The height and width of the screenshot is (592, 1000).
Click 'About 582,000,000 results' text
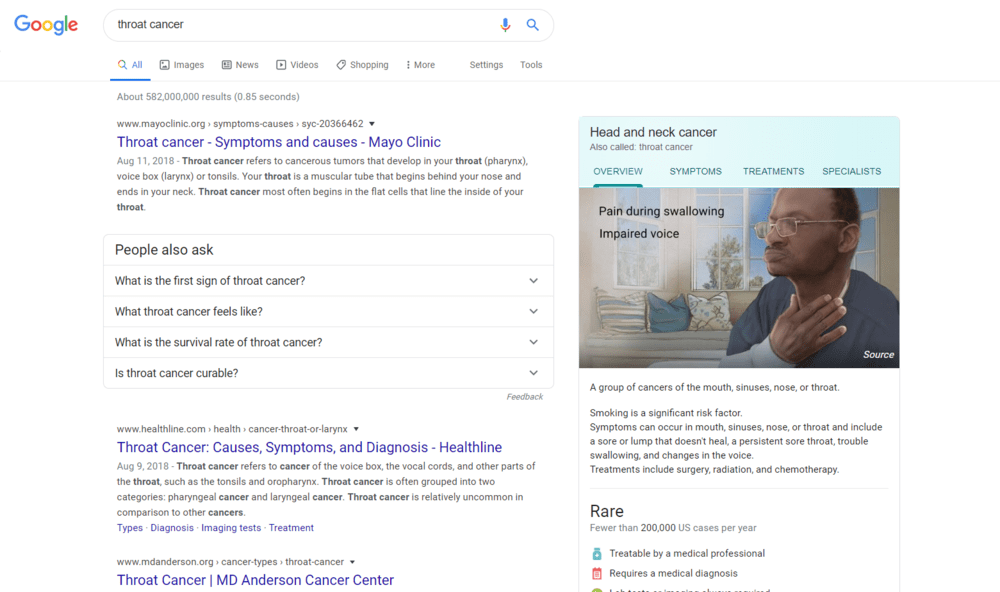tap(208, 97)
